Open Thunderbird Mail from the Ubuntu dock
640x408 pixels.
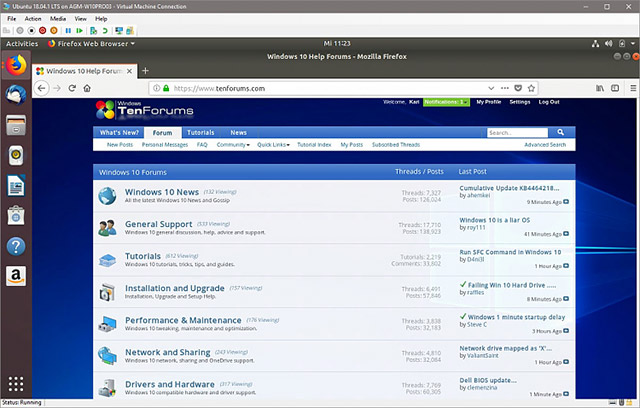coord(16,94)
